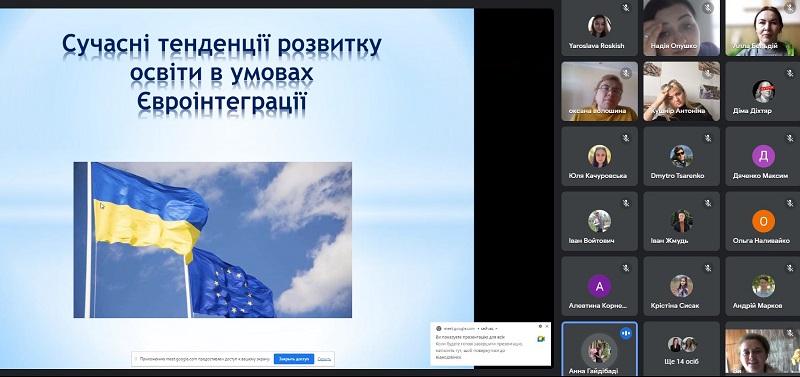Screen dimensions: 800x377
Task: Click muted mic icon on Dmytro Tsarenko tile
Action: click(708, 138)
